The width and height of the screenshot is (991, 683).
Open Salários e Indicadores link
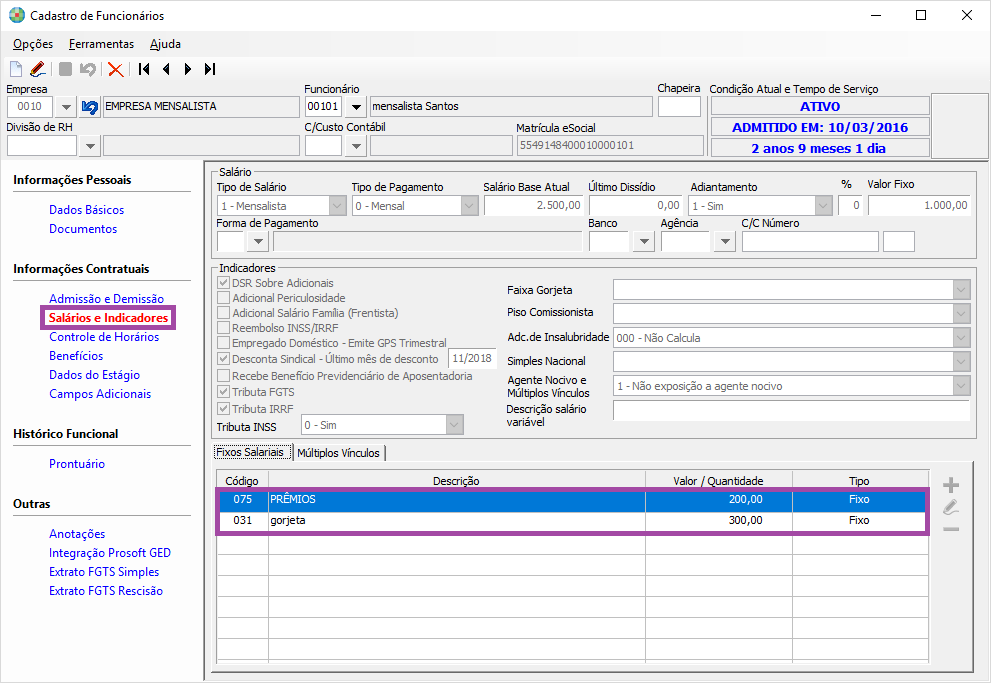[x=109, y=318]
